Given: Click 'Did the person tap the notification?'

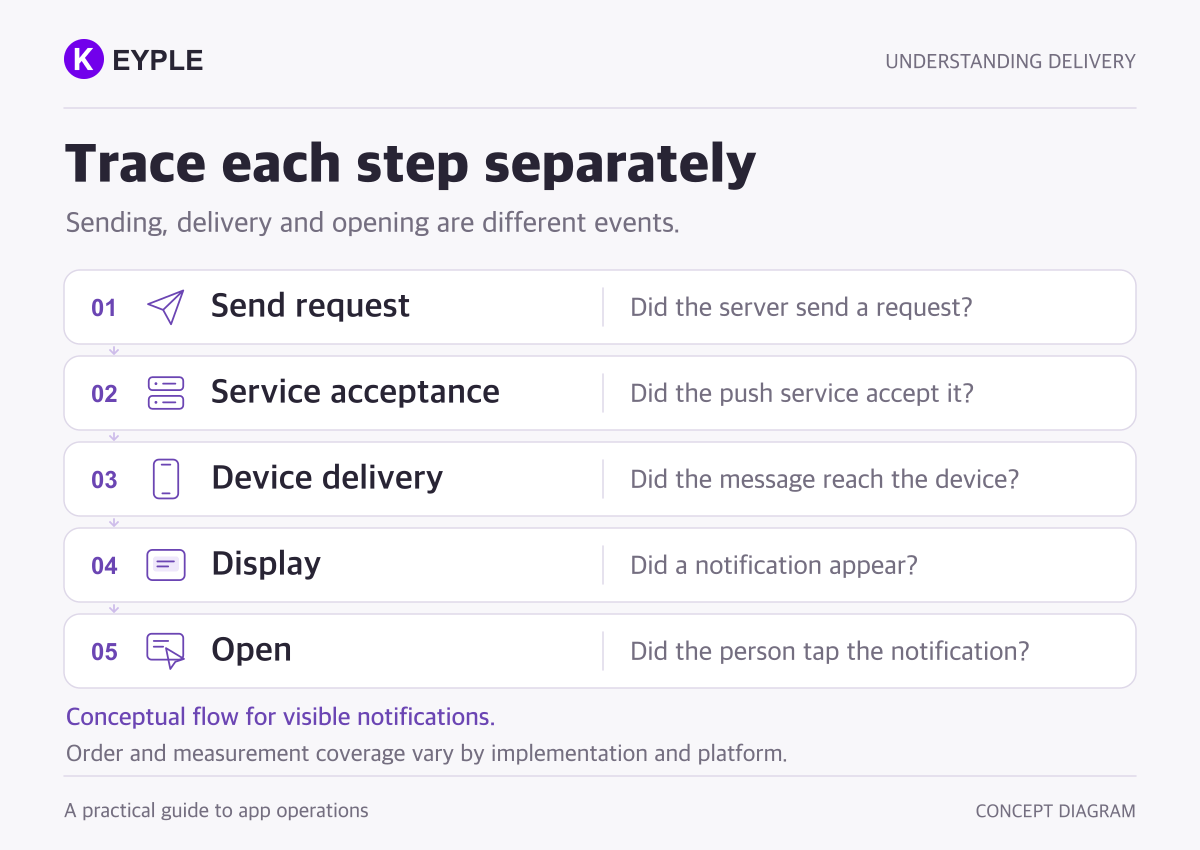Looking at the screenshot, I should click(x=830, y=651).
